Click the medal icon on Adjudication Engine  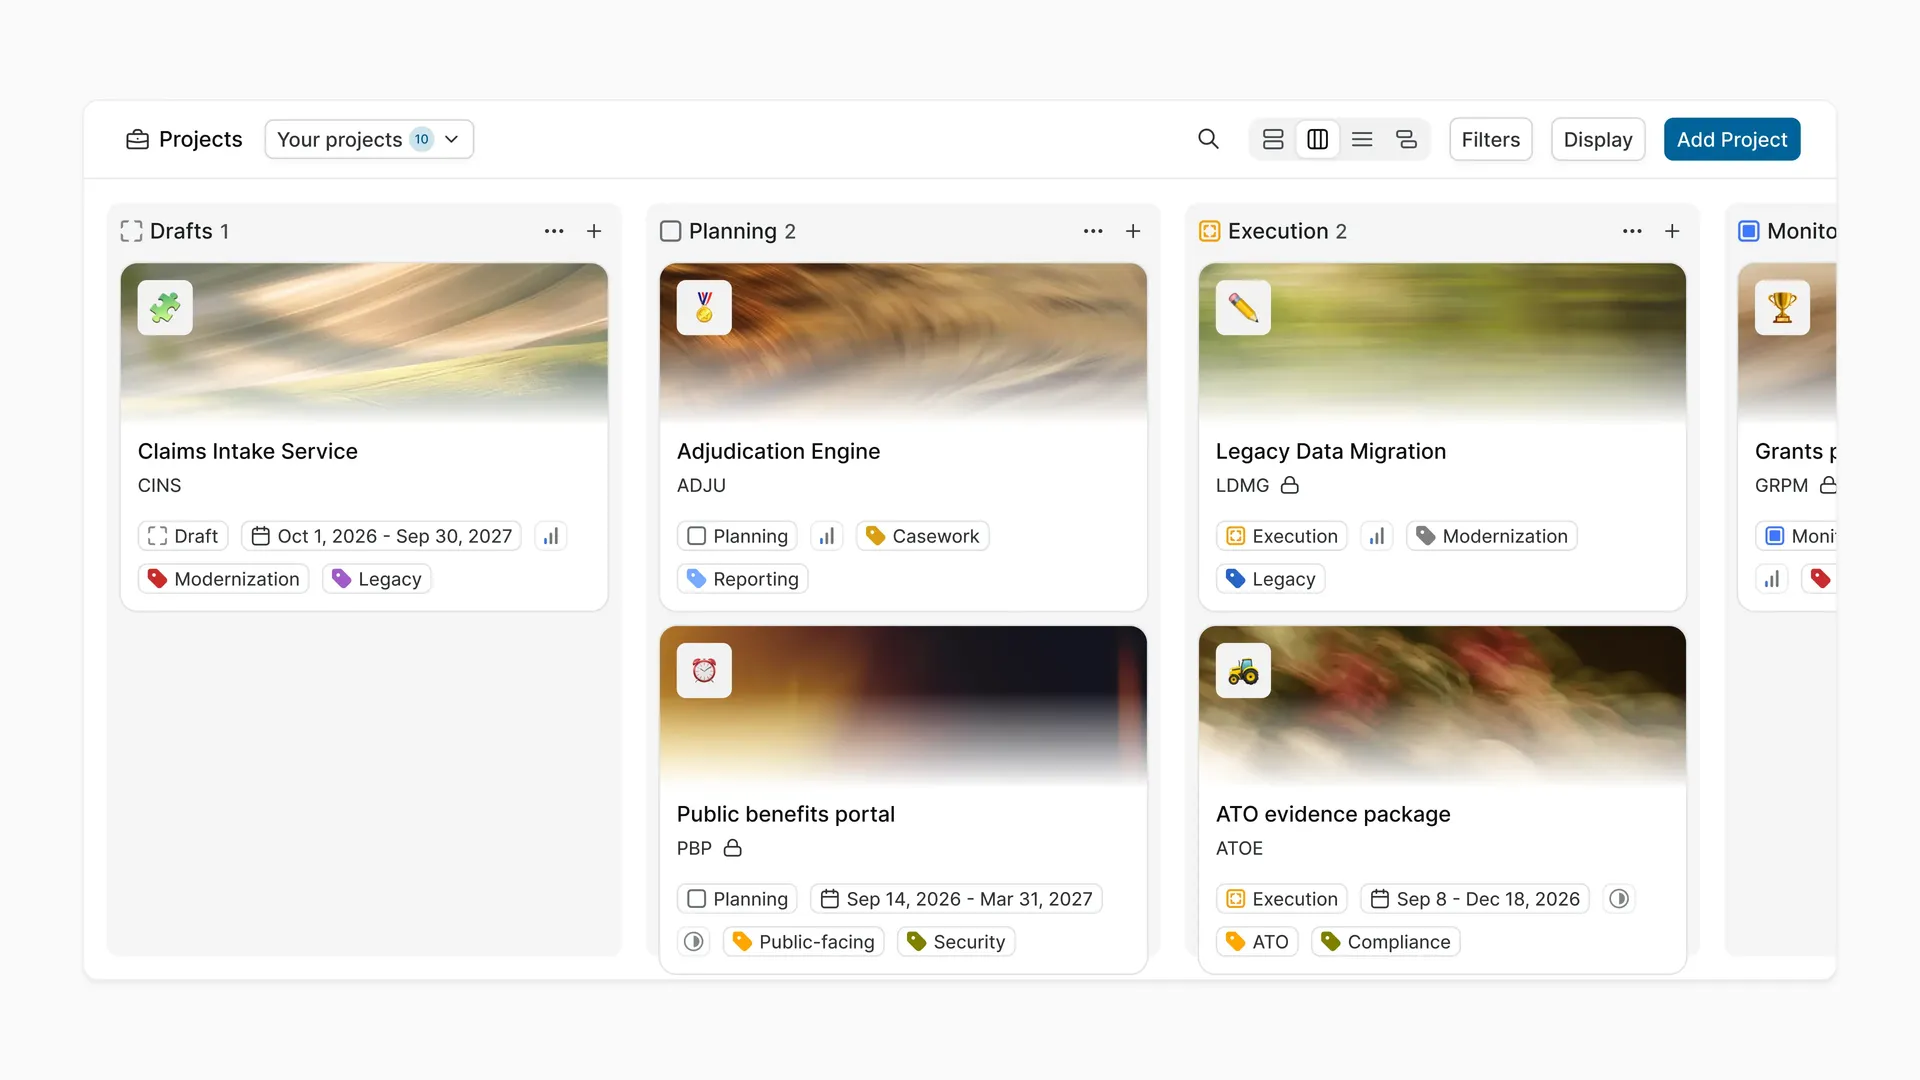click(x=704, y=307)
